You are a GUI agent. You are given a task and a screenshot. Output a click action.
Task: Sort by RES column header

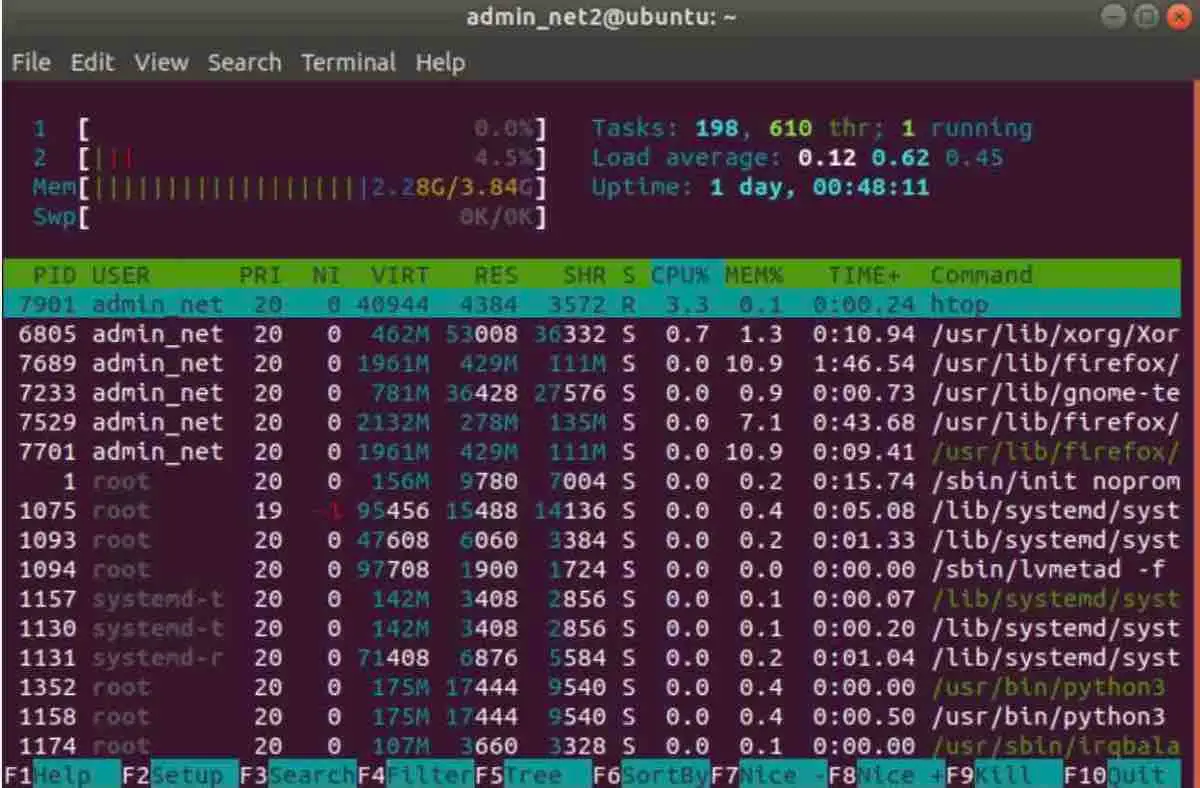[x=496, y=275]
